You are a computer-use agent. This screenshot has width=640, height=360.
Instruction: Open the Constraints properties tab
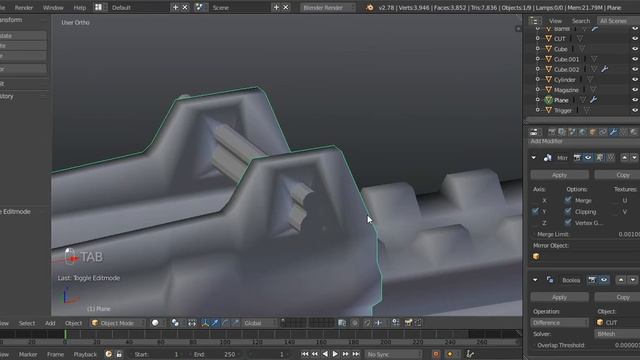(603, 132)
